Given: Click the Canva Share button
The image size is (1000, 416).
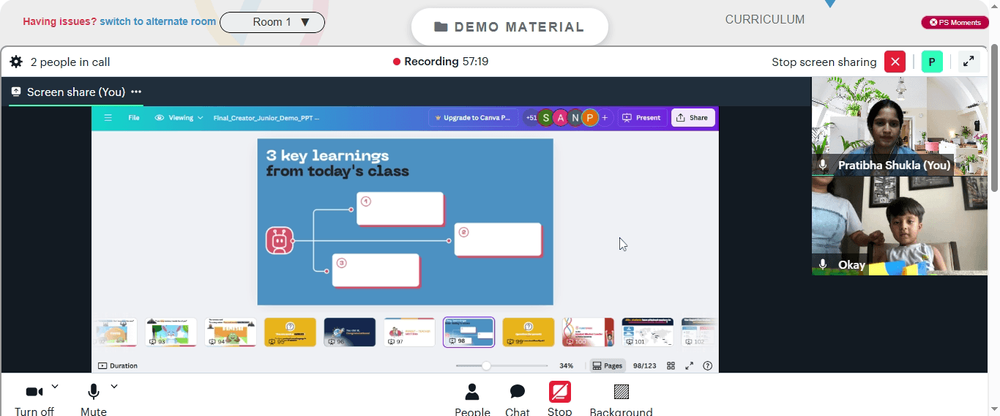Looking at the screenshot, I should pyautogui.click(x=693, y=118).
